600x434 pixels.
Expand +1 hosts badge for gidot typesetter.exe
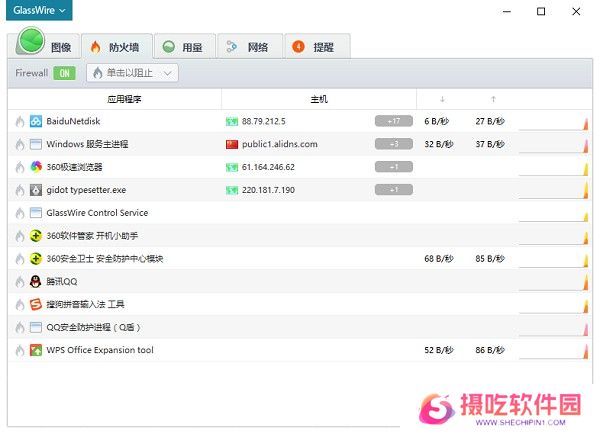click(x=394, y=190)
